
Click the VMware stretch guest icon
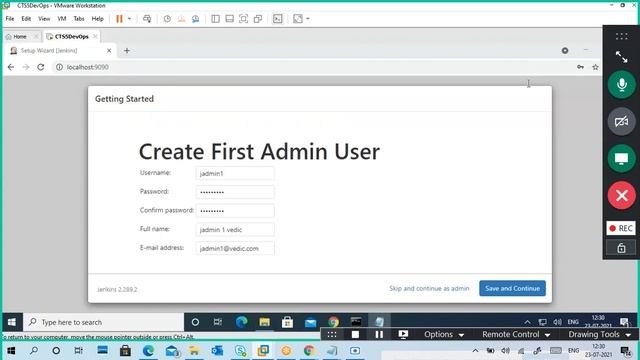click(x=298, y=19)
